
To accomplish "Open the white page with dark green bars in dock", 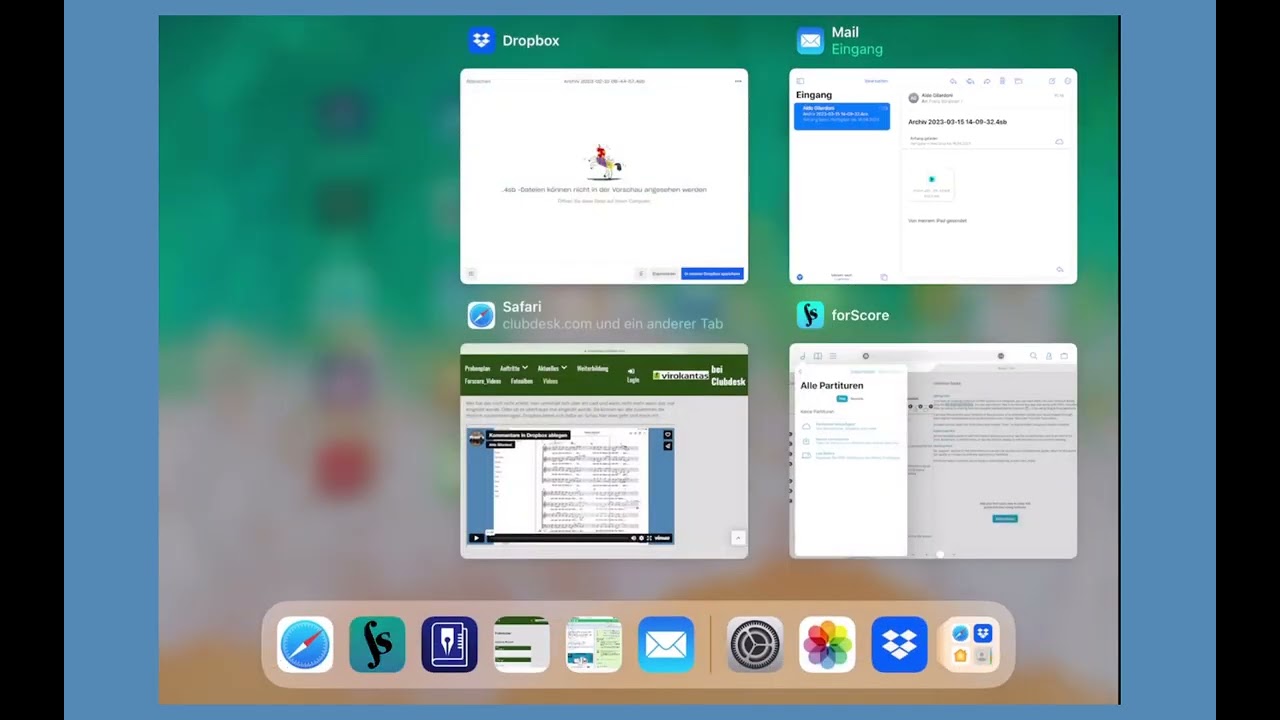I will tap(521, 644).
